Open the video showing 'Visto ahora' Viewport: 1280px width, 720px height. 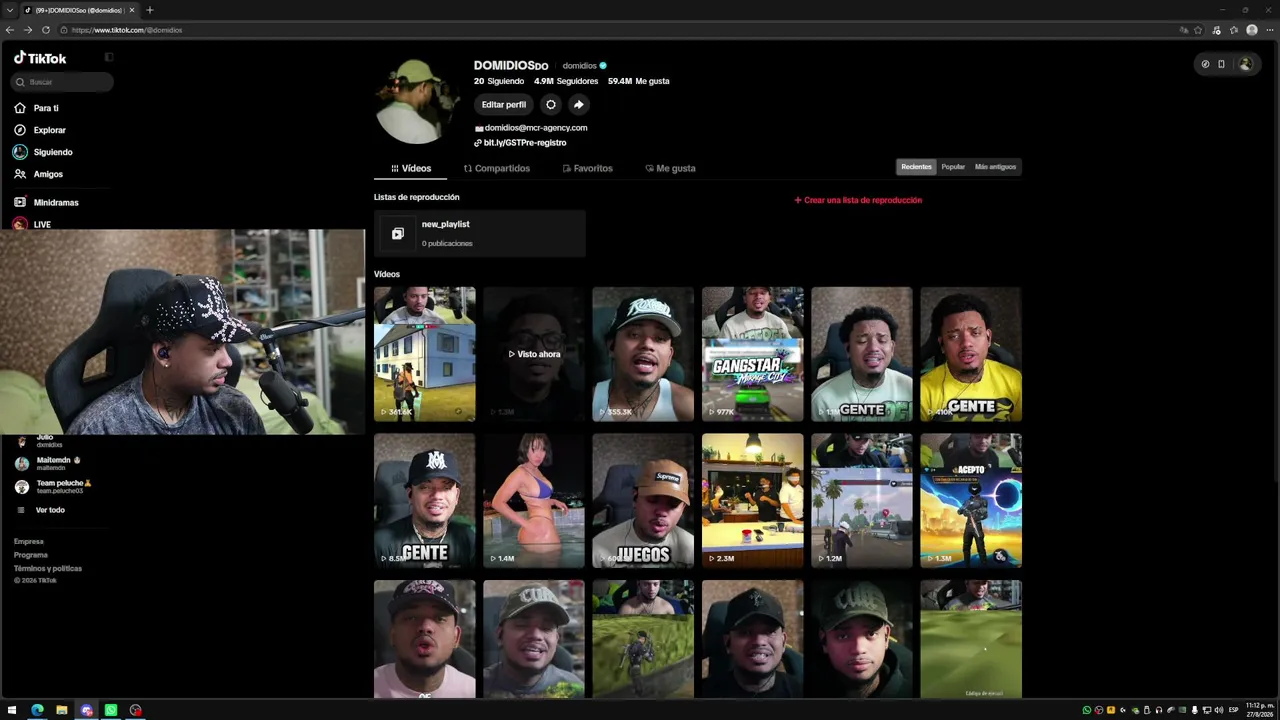point(534,354)
